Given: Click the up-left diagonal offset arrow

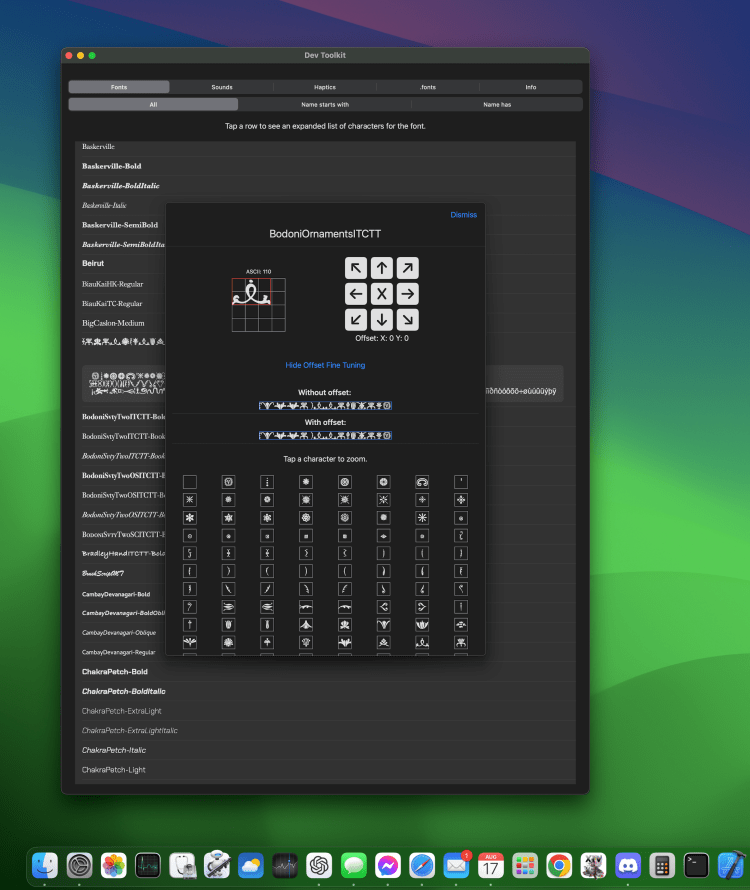Looking at the screenshot, I should pyautogui.click(x=356, y=268).
